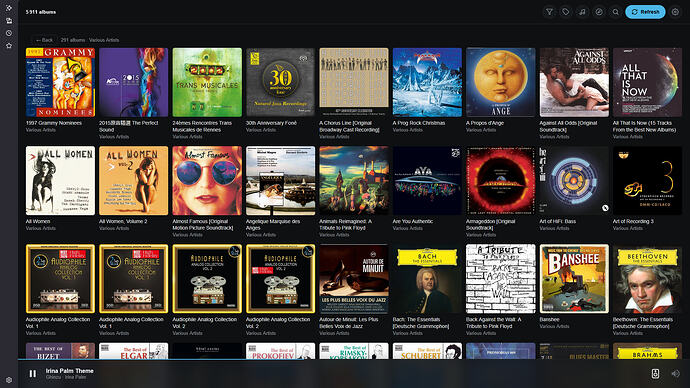Open Audiophile Analog Collection Vol. 1, first cover in the row
This screenshot has height=388, width=690.
pyautogui.click(x=60, y=279)
